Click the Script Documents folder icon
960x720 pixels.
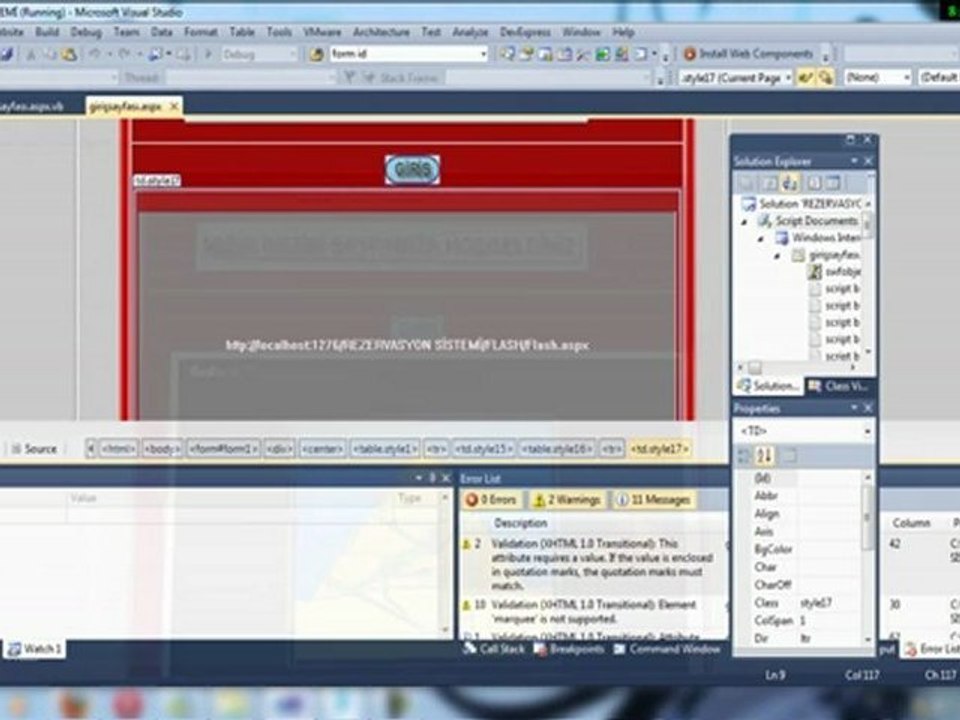[765, 220]
